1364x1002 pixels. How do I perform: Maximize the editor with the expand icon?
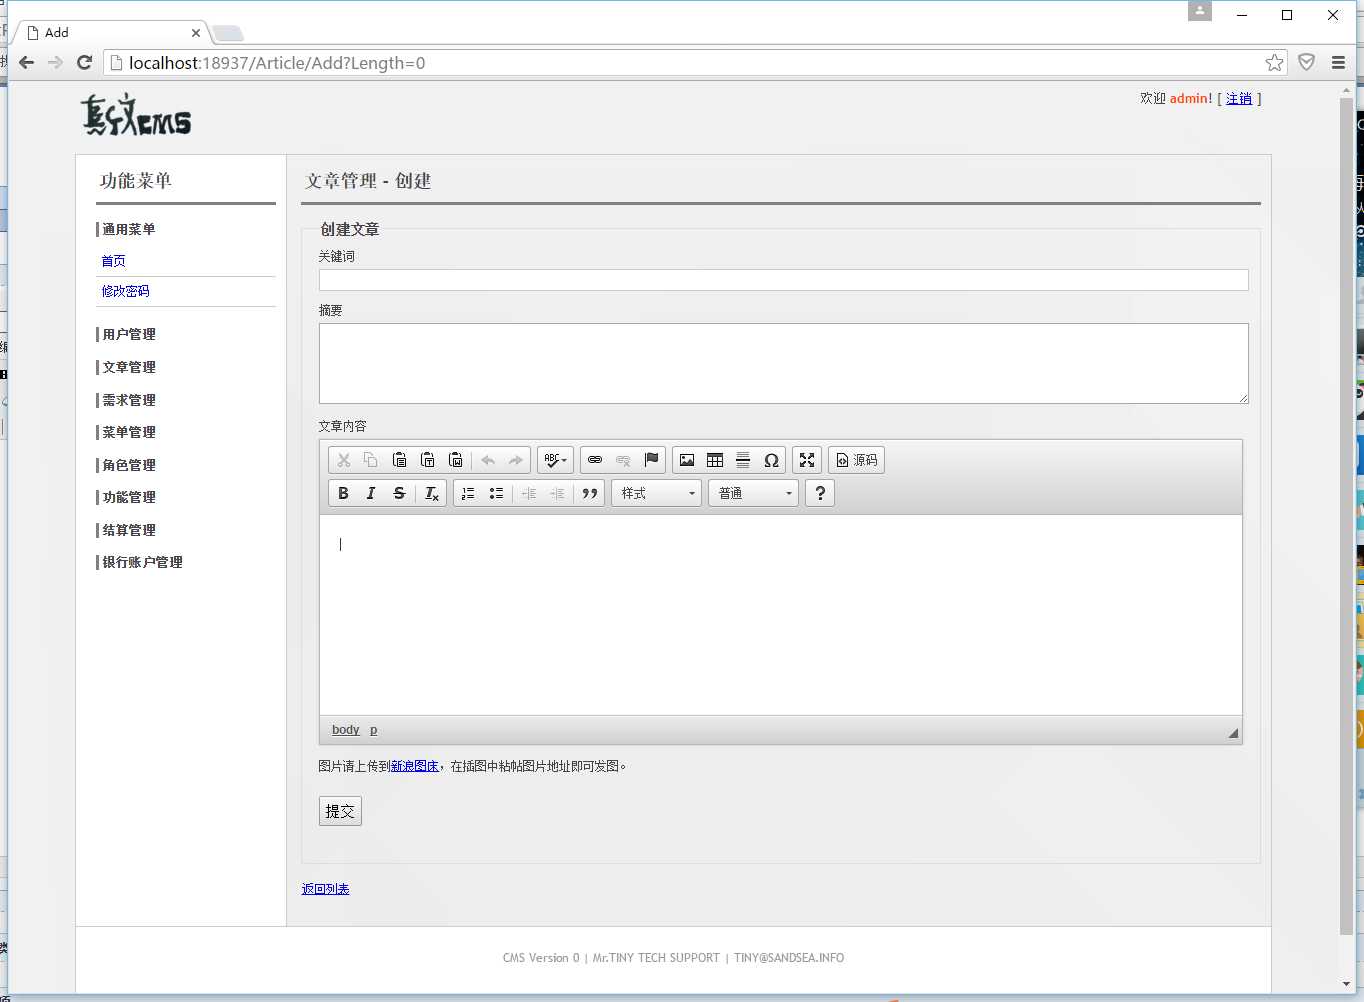pyautogui.click(x=807, y=460)
